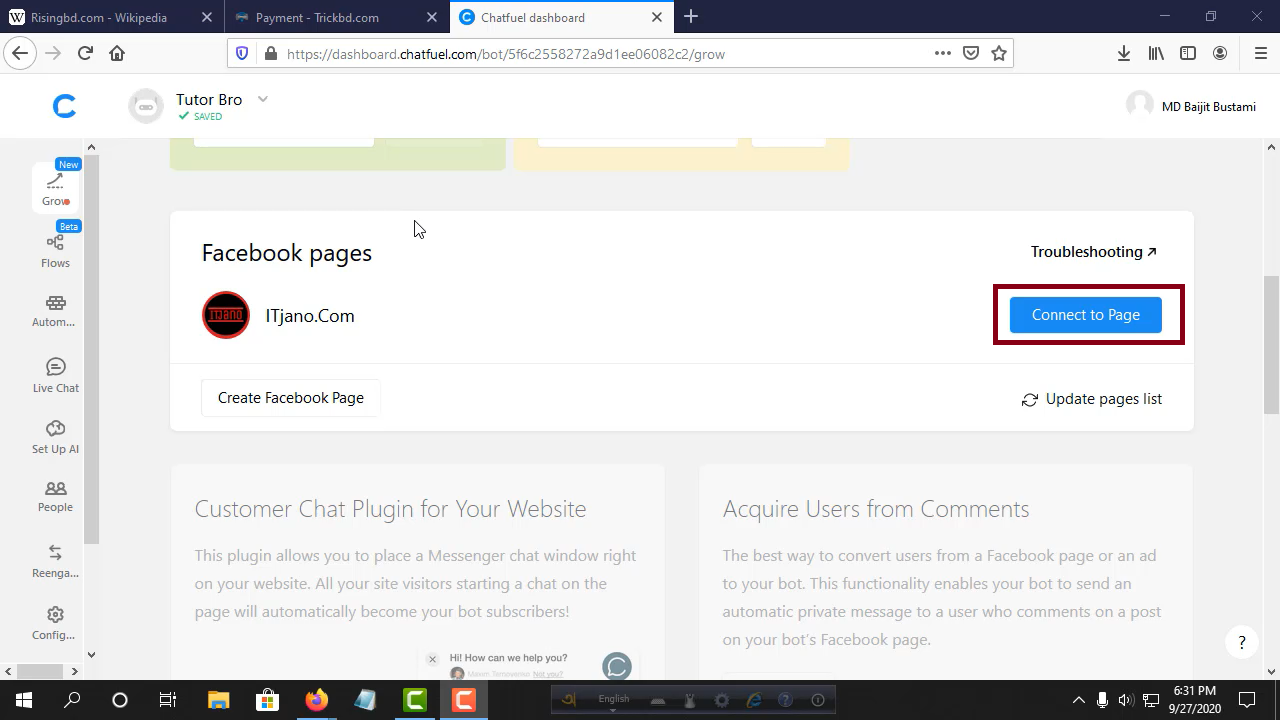Image resolution: width=1280 pixels, height=720 pixels.
Task: Open the Library menu icon
Action: 1156,53
